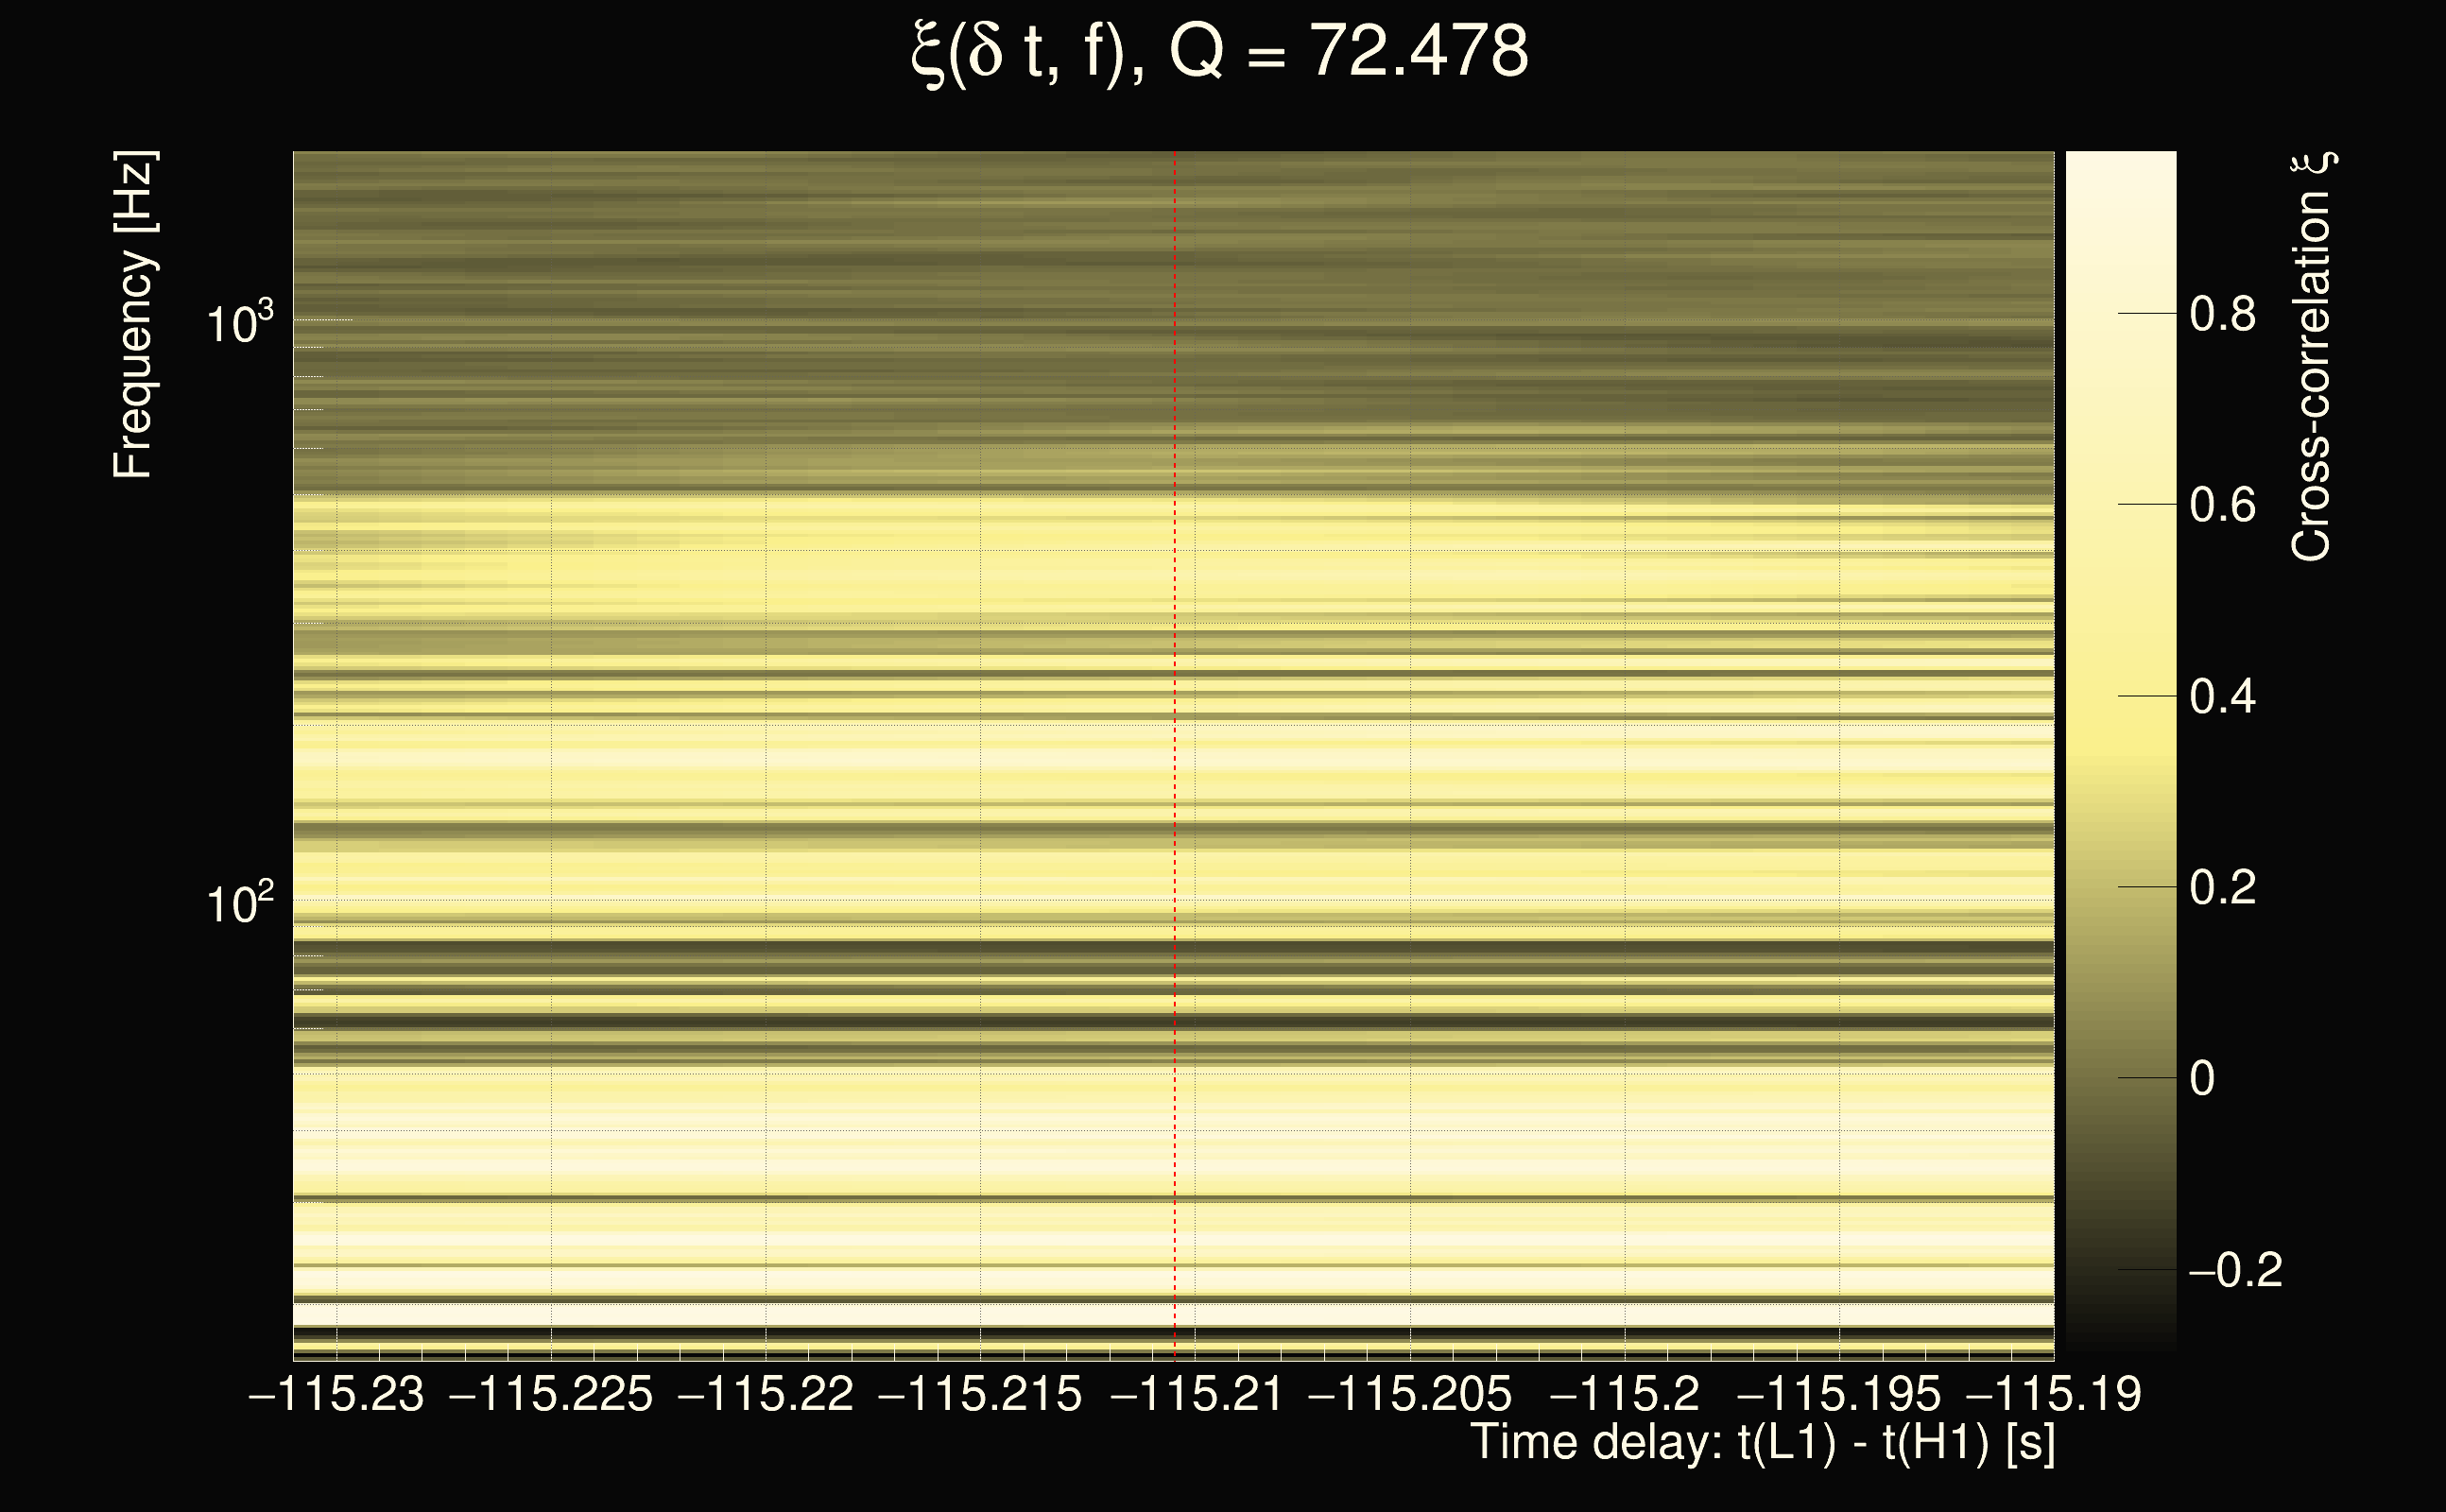Click the −115.215 time delay tick label
Screen dimensions: 2446x1512
point(980,1394)
